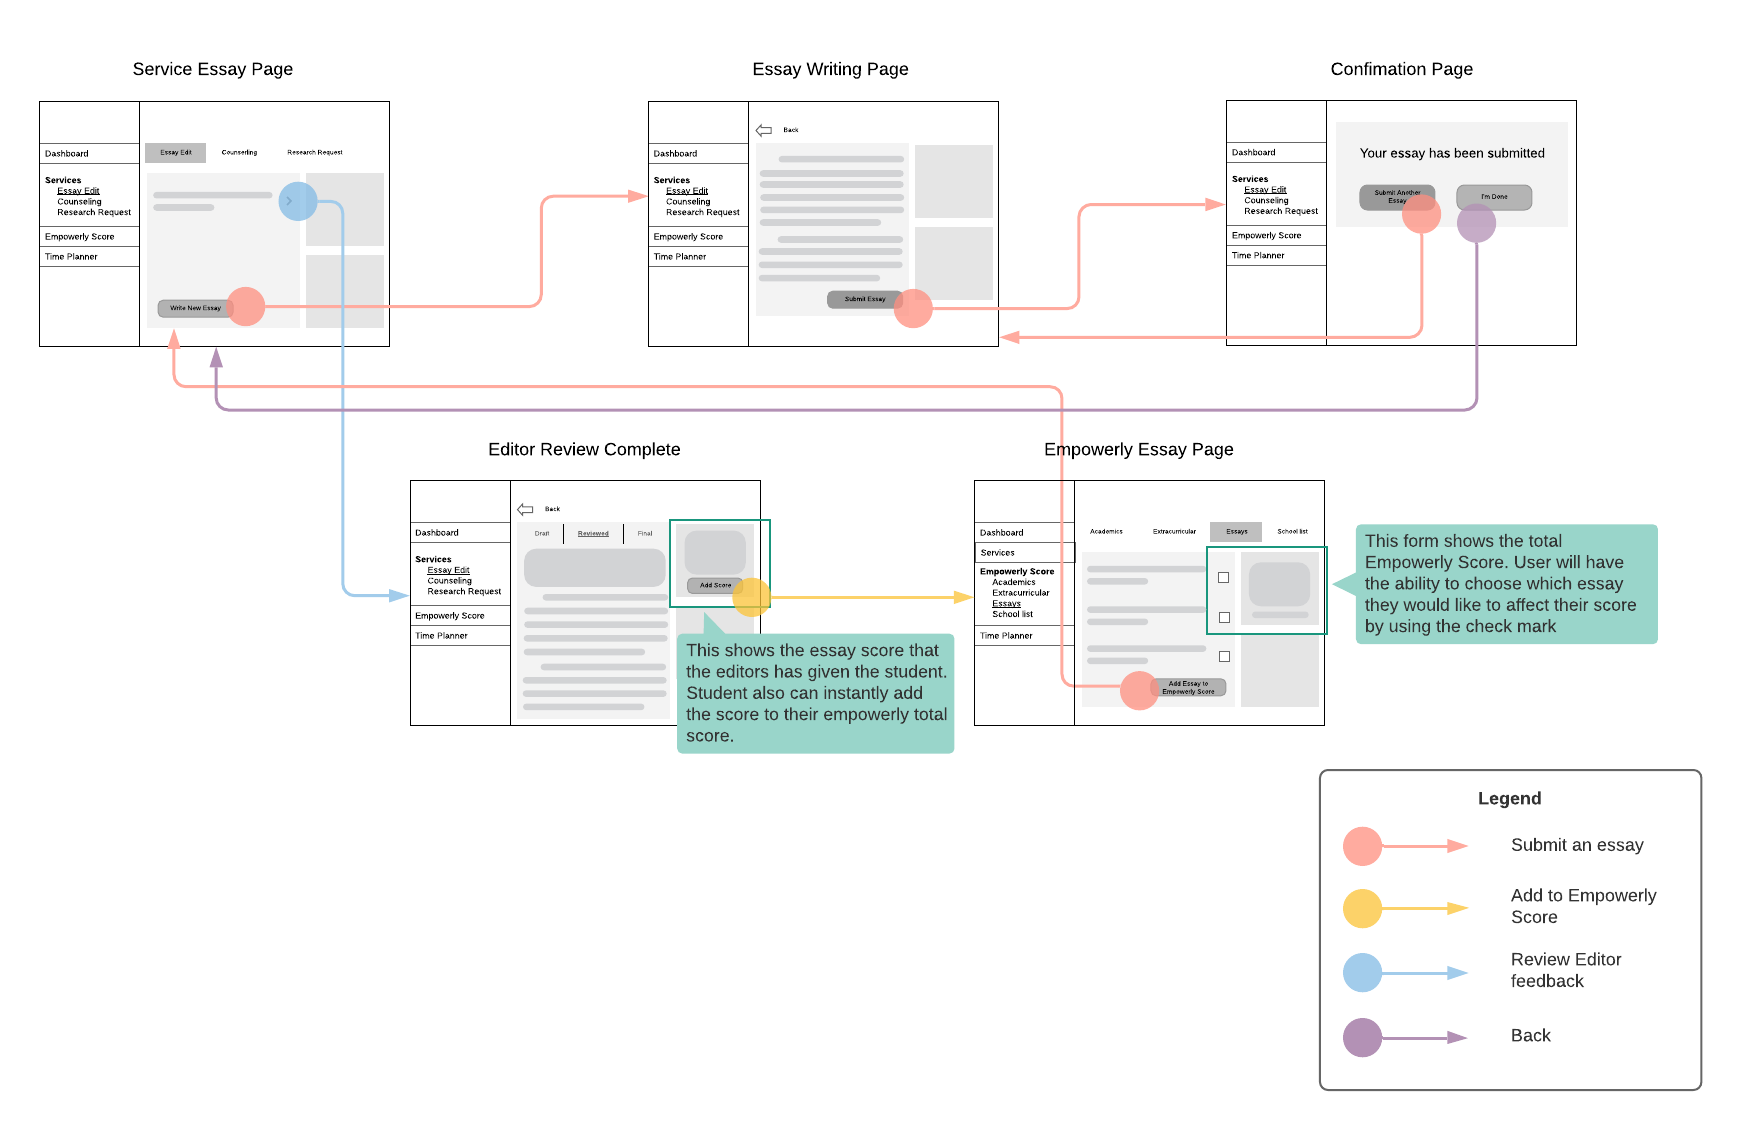Image resolution: width=1741 pixels, height=1130 pixels.
Task: Open Time Planner in Confirmation Page sidebar
Action: [1258, 256]
